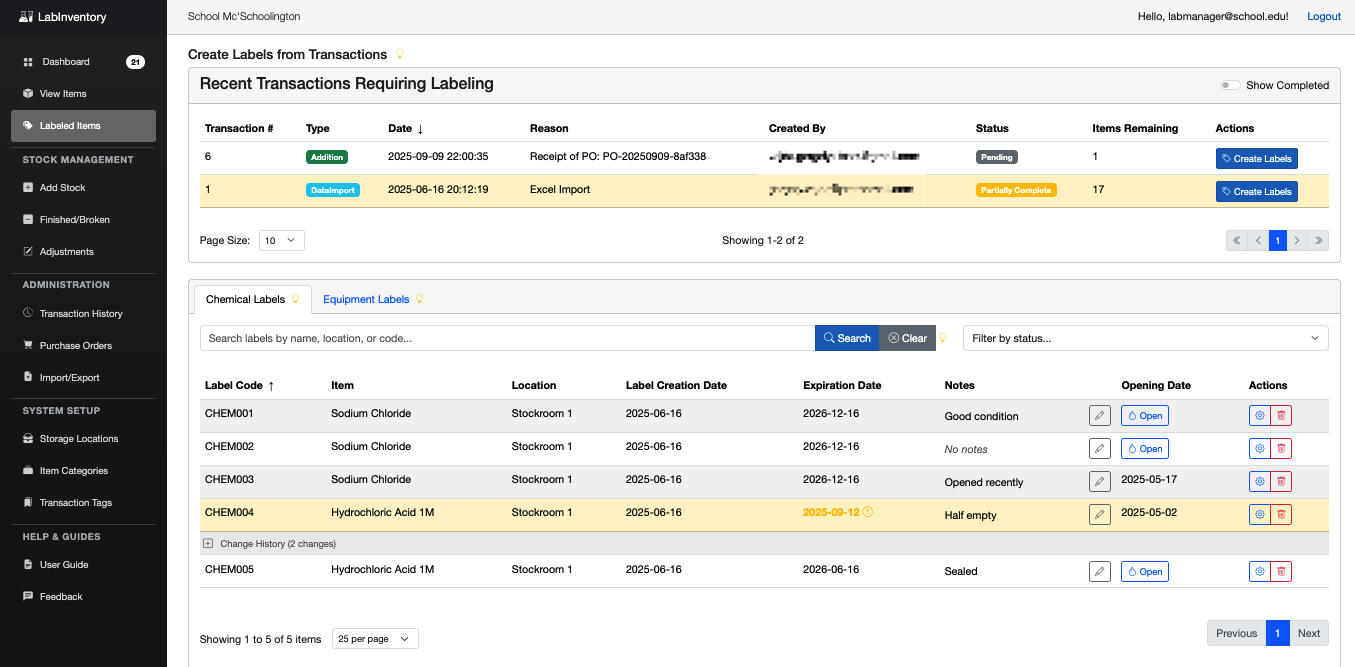Expand Change History for CHEM004
Viewport: 1355px width, 667px height.
(208, 544)
